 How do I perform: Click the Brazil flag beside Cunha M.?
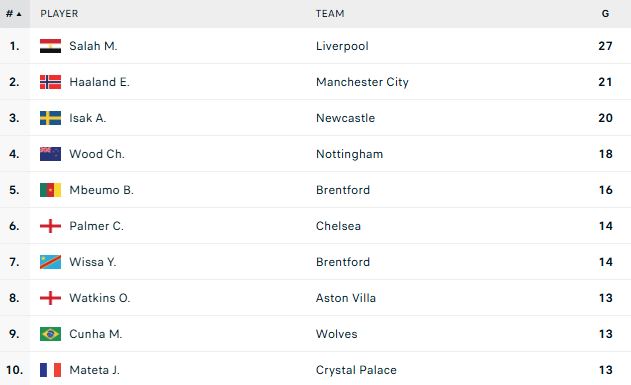(x=50, y=334)
